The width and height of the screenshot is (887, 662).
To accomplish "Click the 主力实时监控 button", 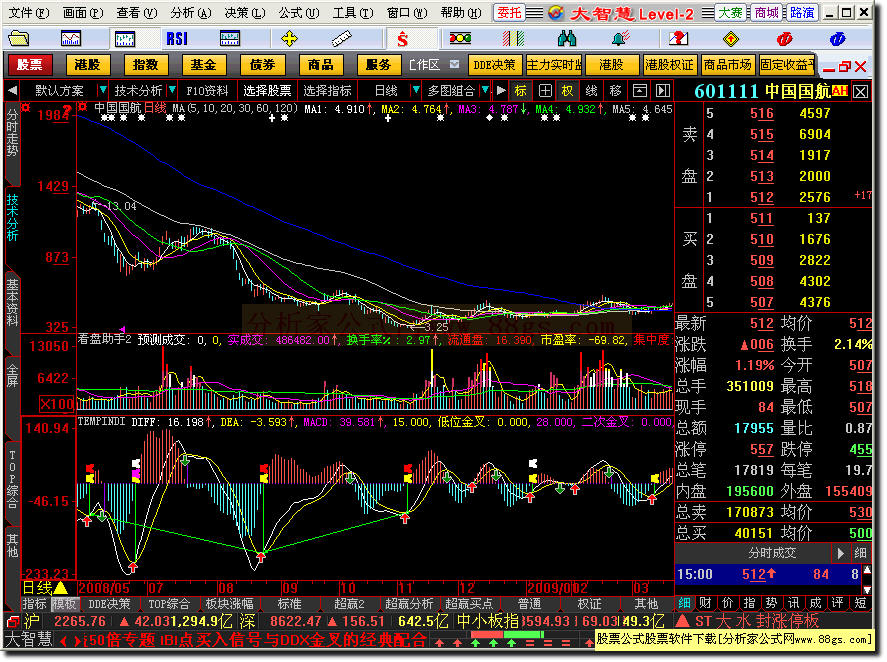I will 554,65.
